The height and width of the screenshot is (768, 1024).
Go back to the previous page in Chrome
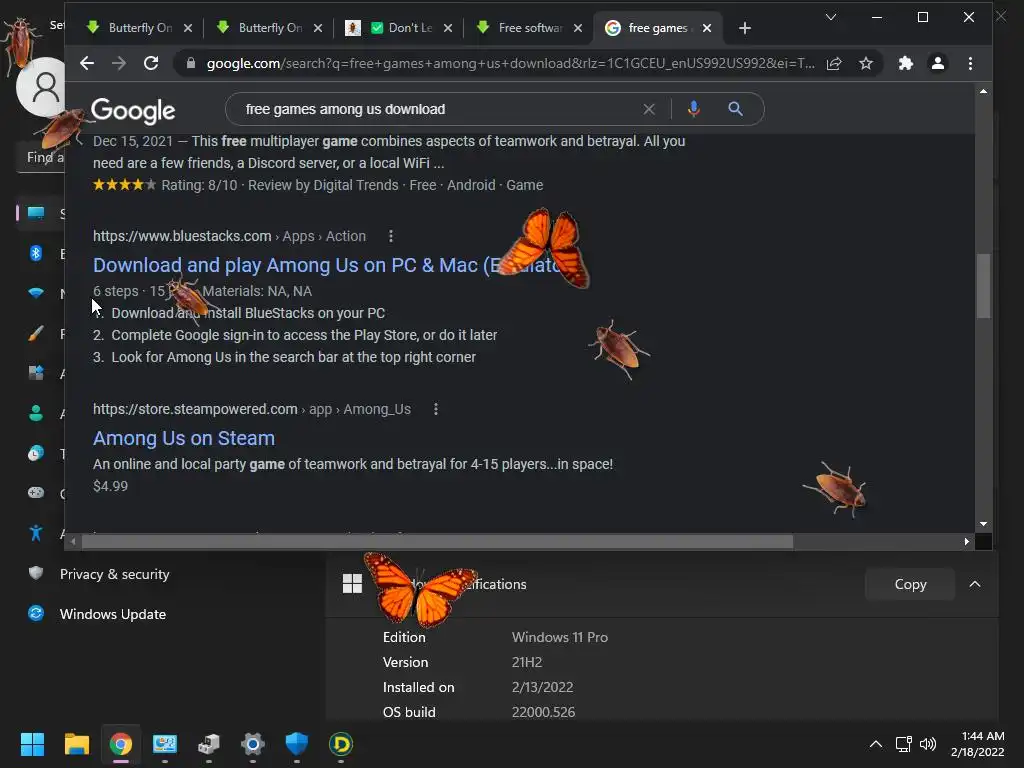[87, 63]
